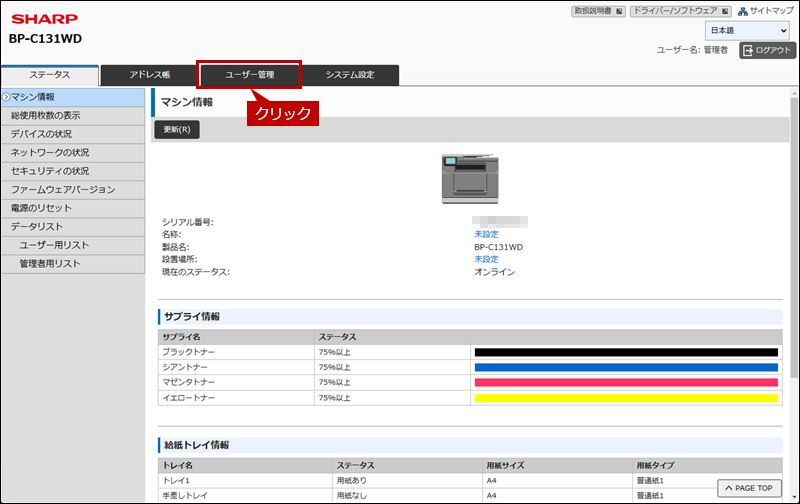Open 管理者用リスト in the sidebar
Viewport: 800px width, 504px height.
pyautogui.click(x=73, y=264)
